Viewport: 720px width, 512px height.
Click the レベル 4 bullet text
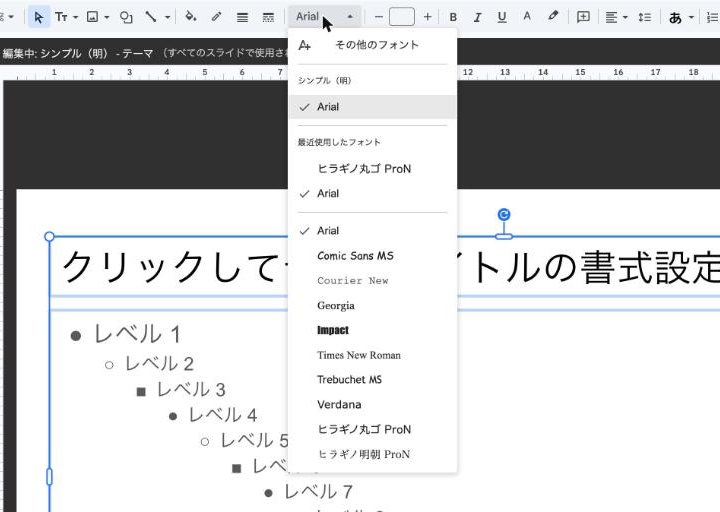pos(223,415)
